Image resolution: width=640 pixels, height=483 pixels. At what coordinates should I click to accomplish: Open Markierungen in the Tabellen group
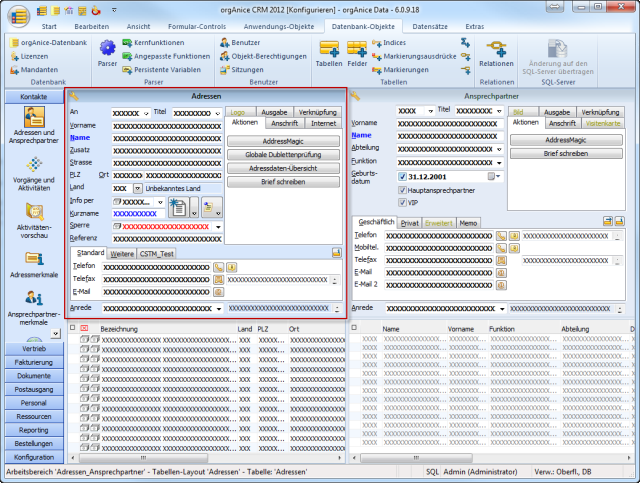coord(400,70)
